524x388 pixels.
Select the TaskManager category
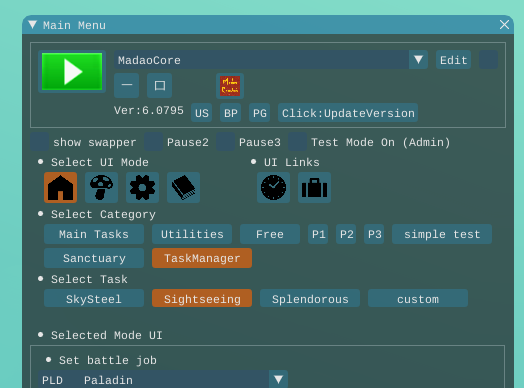pos(202,258)
